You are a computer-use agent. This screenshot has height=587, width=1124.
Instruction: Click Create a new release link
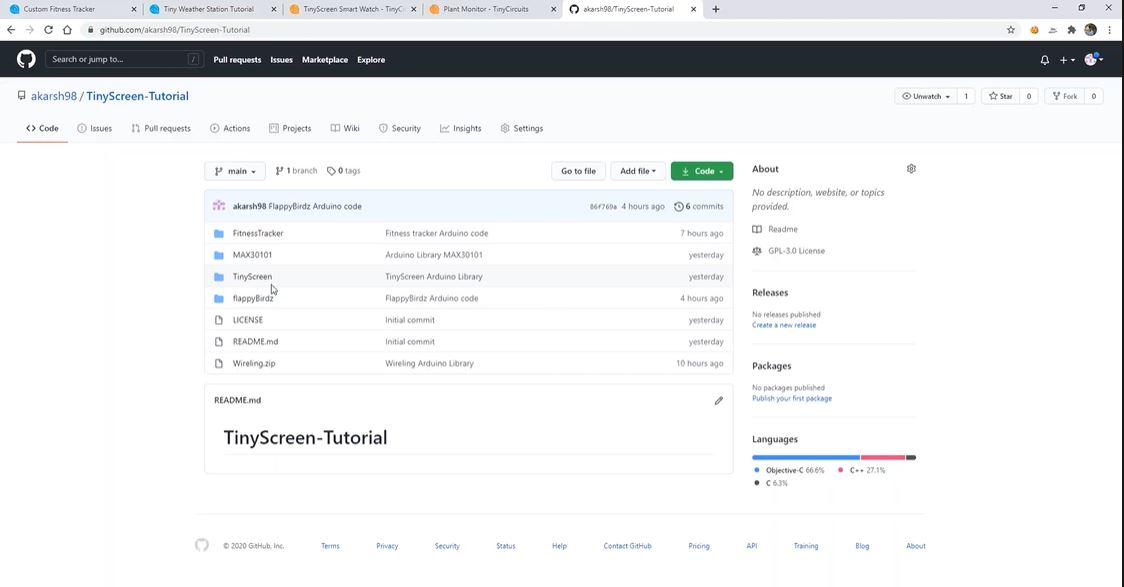point(784,325)
